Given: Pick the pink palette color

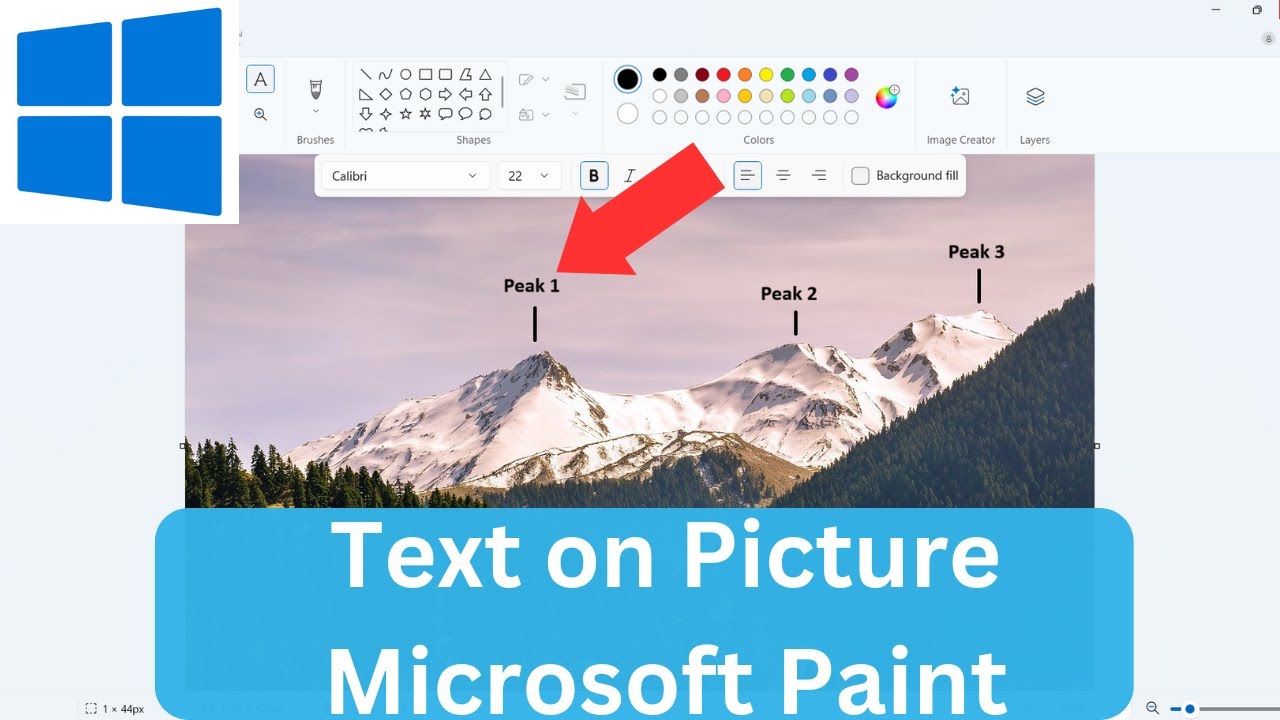Looking at the screenshot, I should point(723,96).
